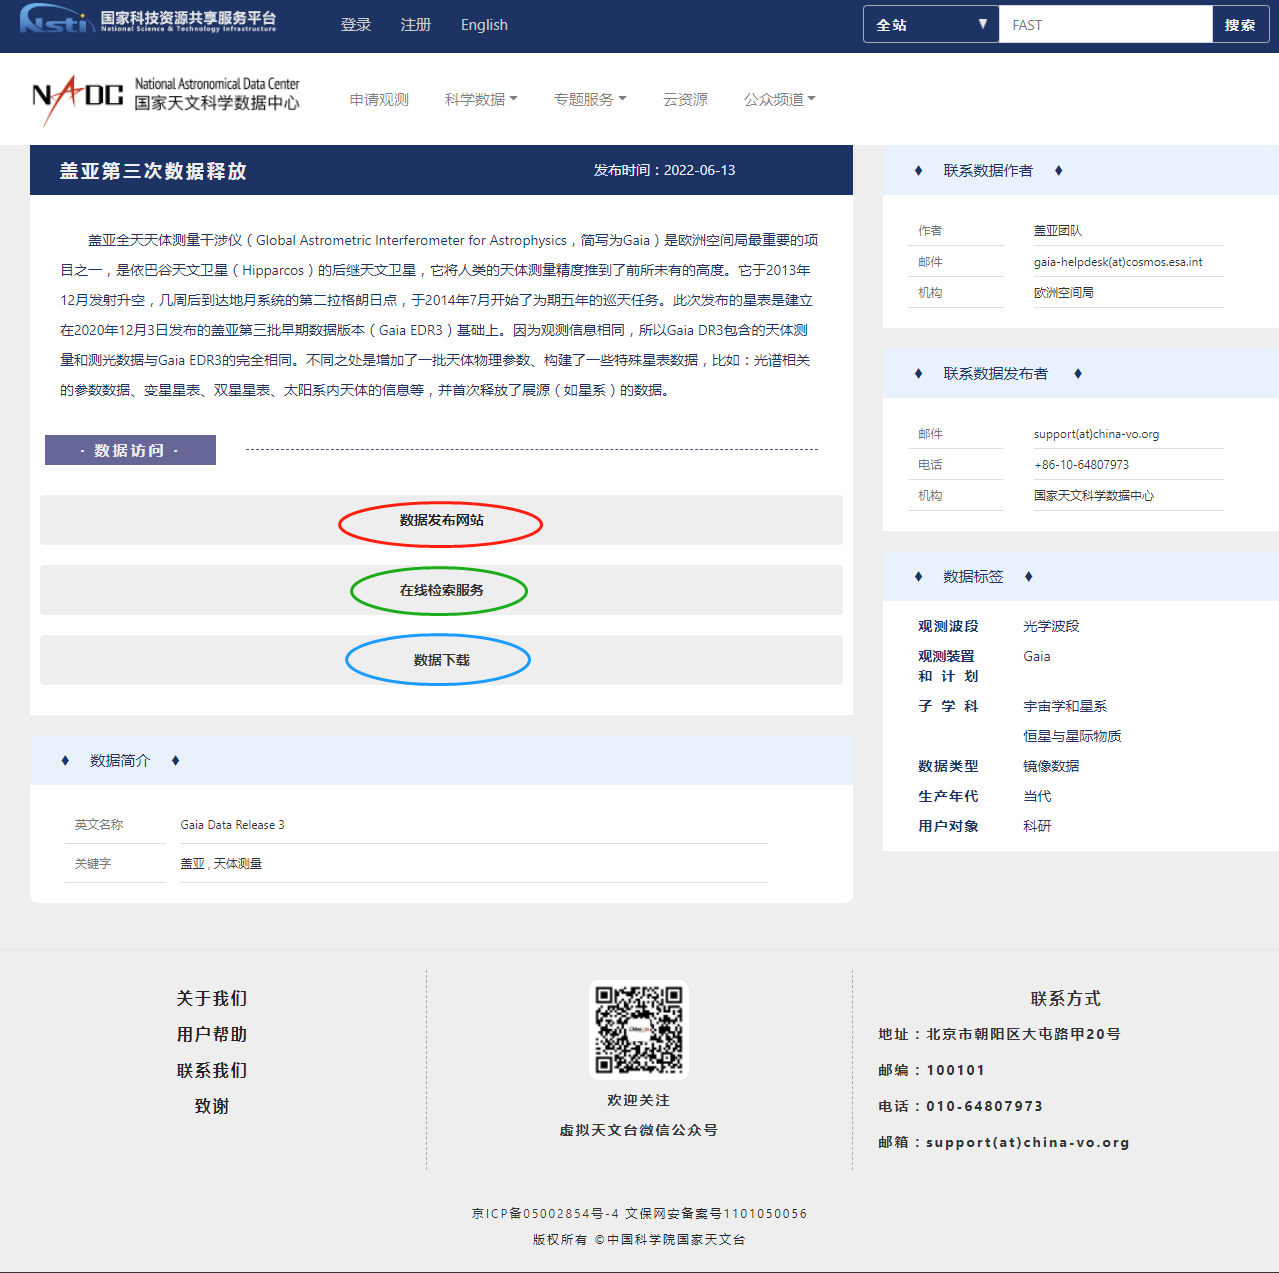Click the 数据下载 button
This screenshot has height=1273, width=1279.
[441, 660]
